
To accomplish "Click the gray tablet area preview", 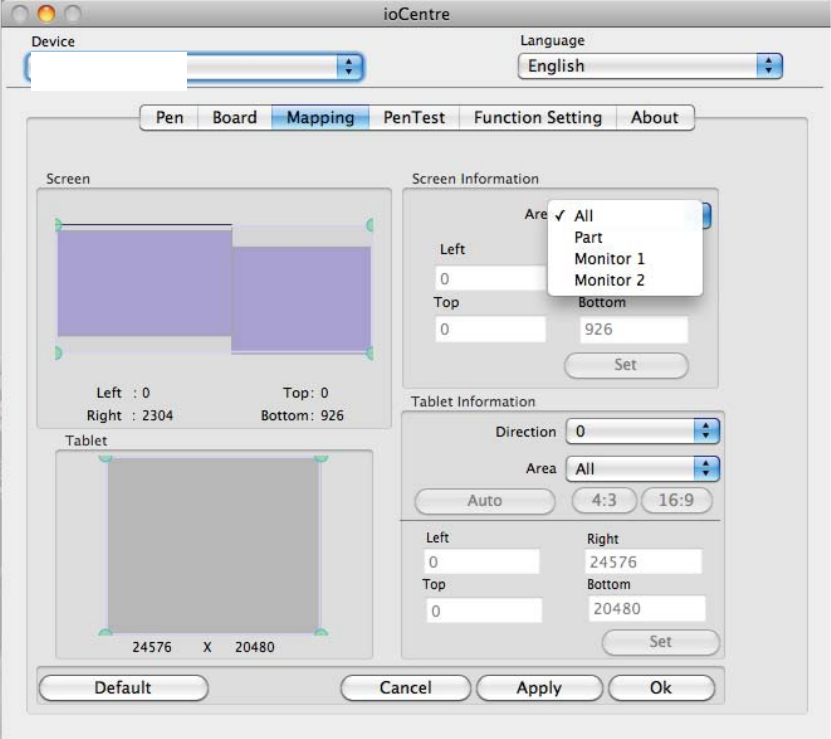I will point(213,545).
